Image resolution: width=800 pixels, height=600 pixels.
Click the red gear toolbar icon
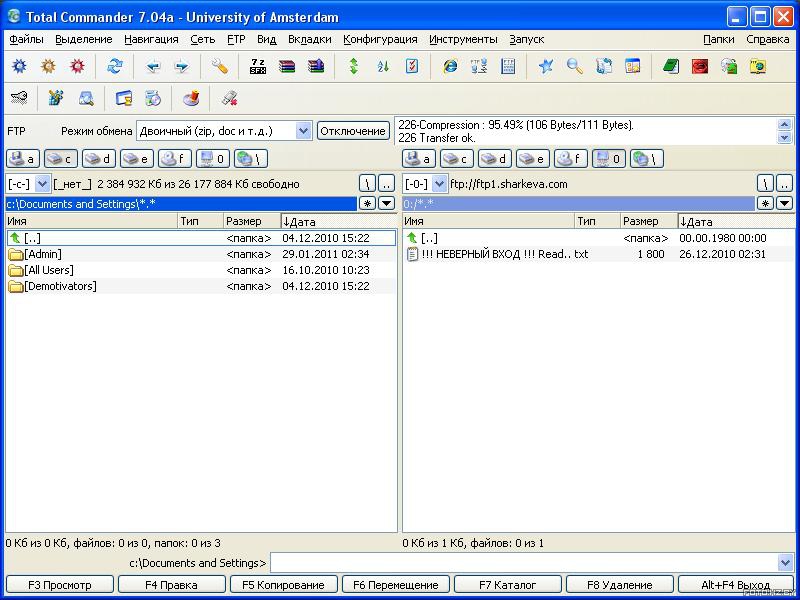[77, 66]
